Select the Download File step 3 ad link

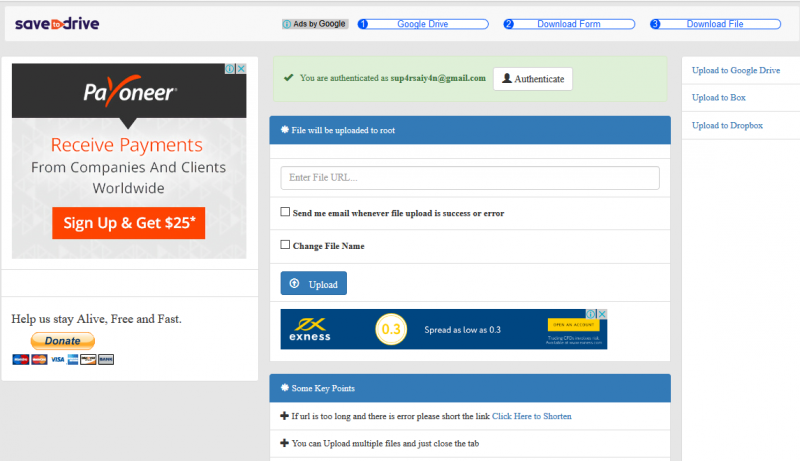point(715,24)
